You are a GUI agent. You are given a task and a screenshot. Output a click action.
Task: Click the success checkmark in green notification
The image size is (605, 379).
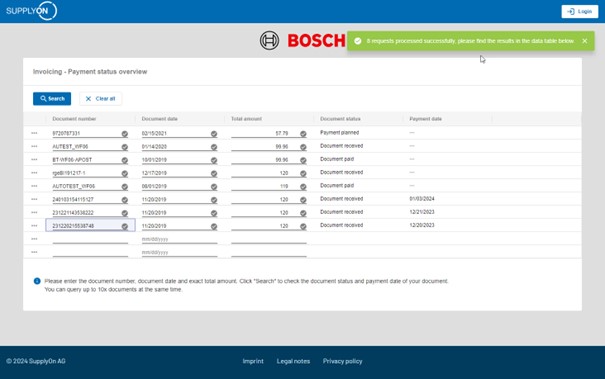[358, 41]
